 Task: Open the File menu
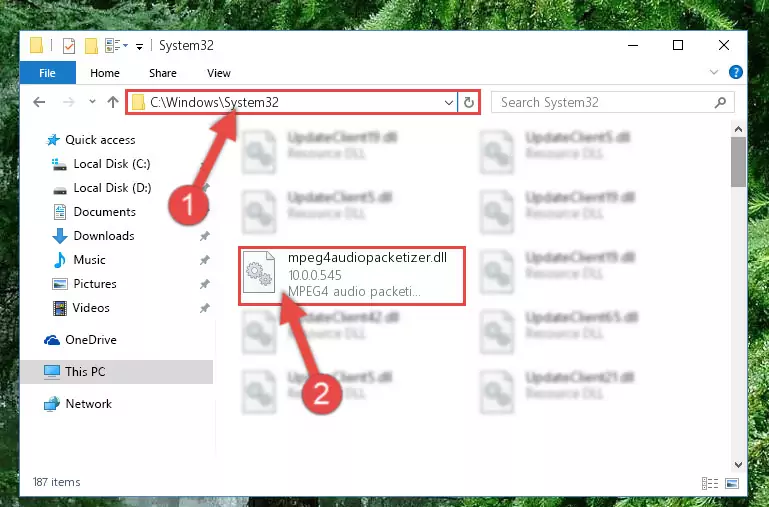(x=48, y=73)
